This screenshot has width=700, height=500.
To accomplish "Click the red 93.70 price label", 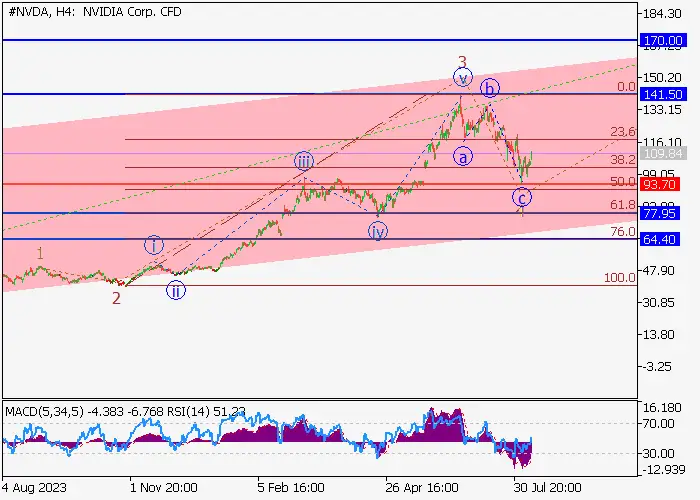I will click(x=660, y=184).
